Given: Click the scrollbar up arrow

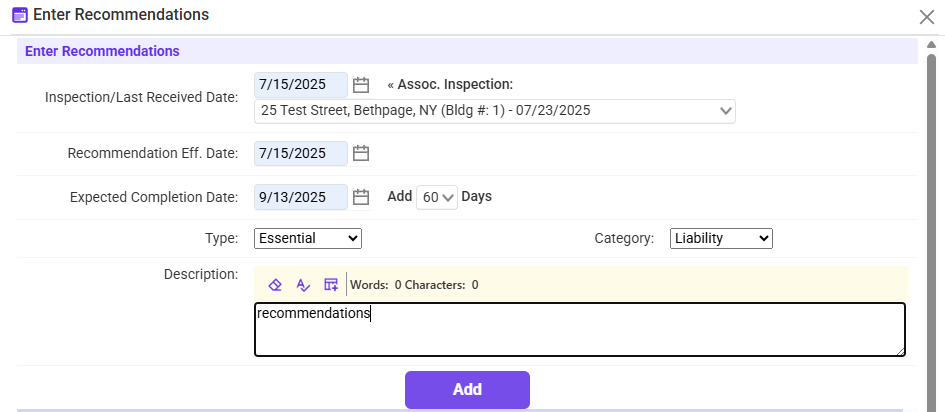Looking at the screenshot, I should coord(932,46).
